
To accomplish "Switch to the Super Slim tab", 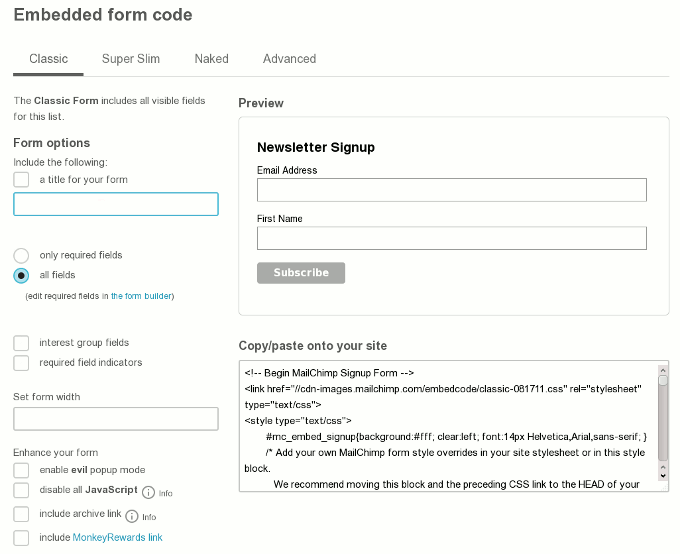I will click(x=131, y=59).
